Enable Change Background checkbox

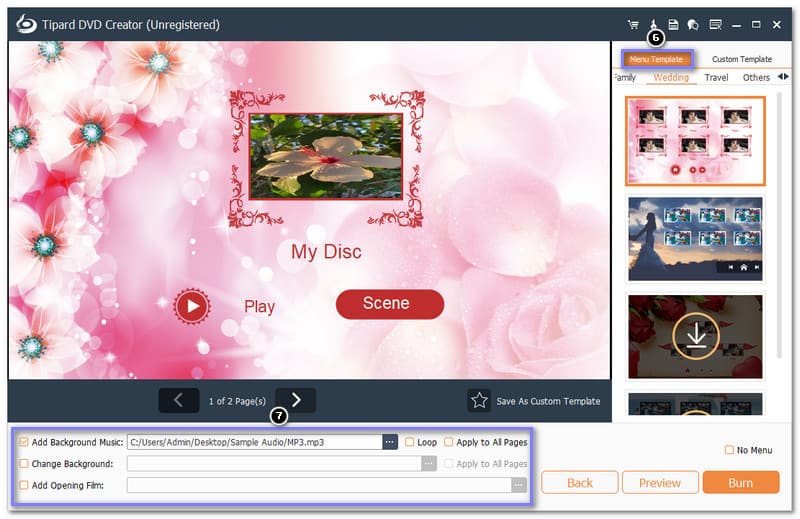coord(23,463)
